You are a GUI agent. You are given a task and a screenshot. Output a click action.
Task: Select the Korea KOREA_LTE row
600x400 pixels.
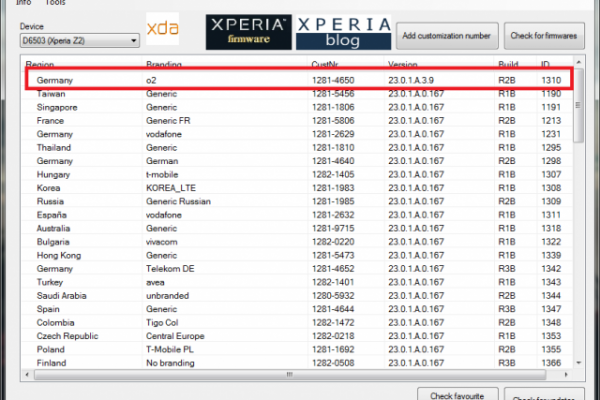tap(298, 188)
